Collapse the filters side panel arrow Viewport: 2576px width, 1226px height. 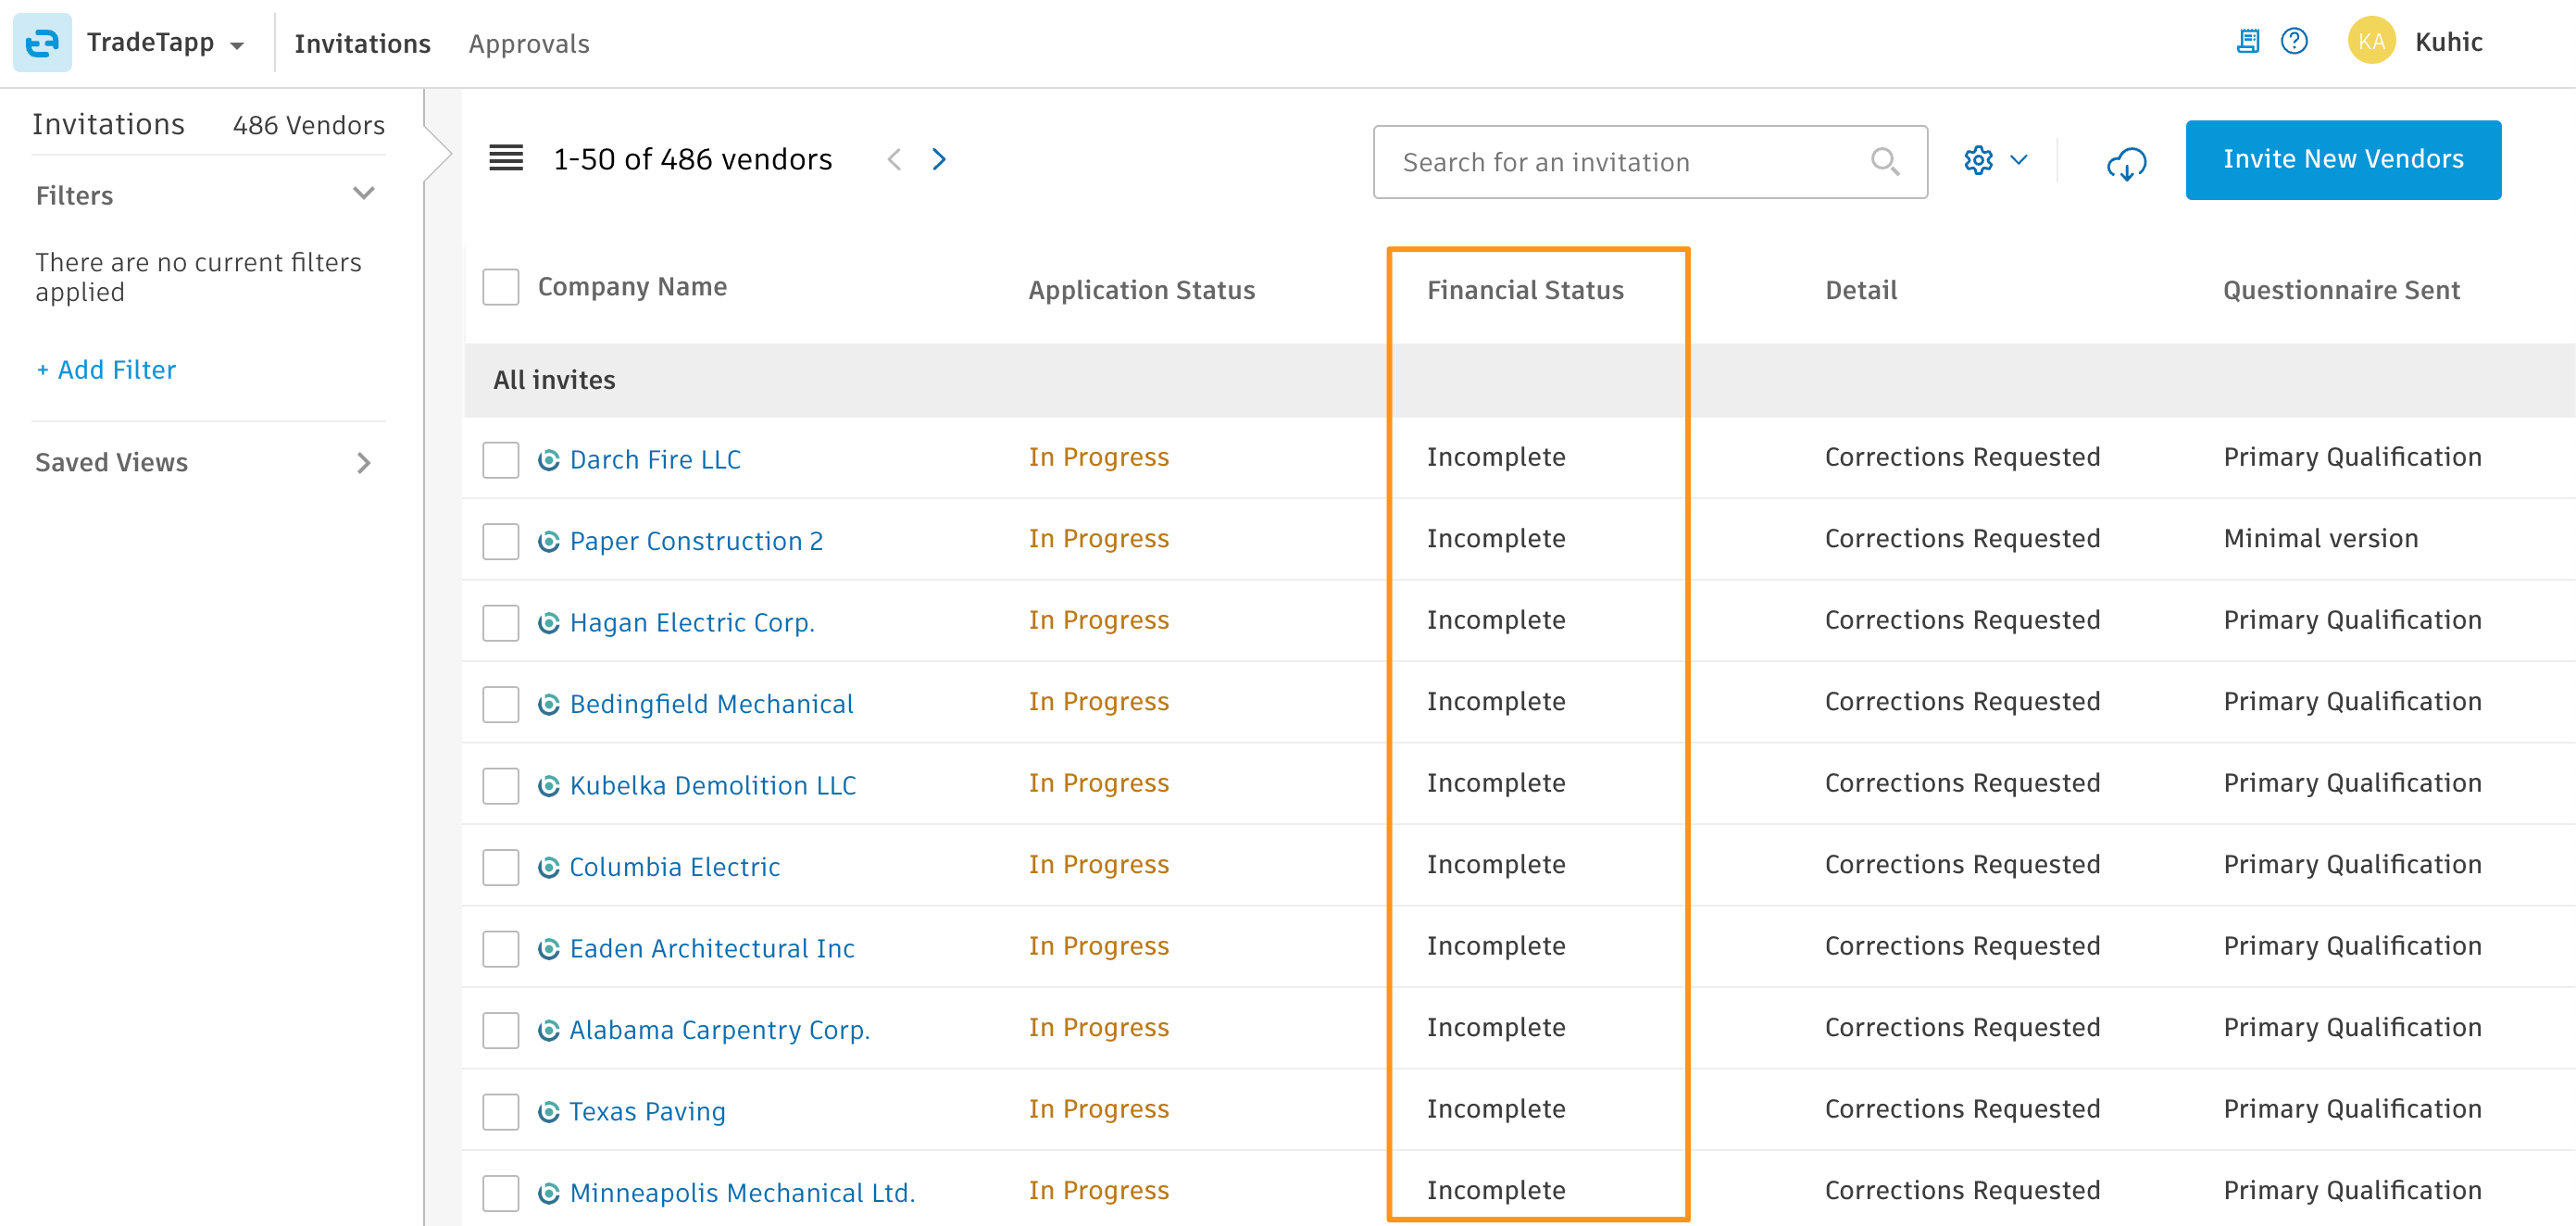pos(438,155)
